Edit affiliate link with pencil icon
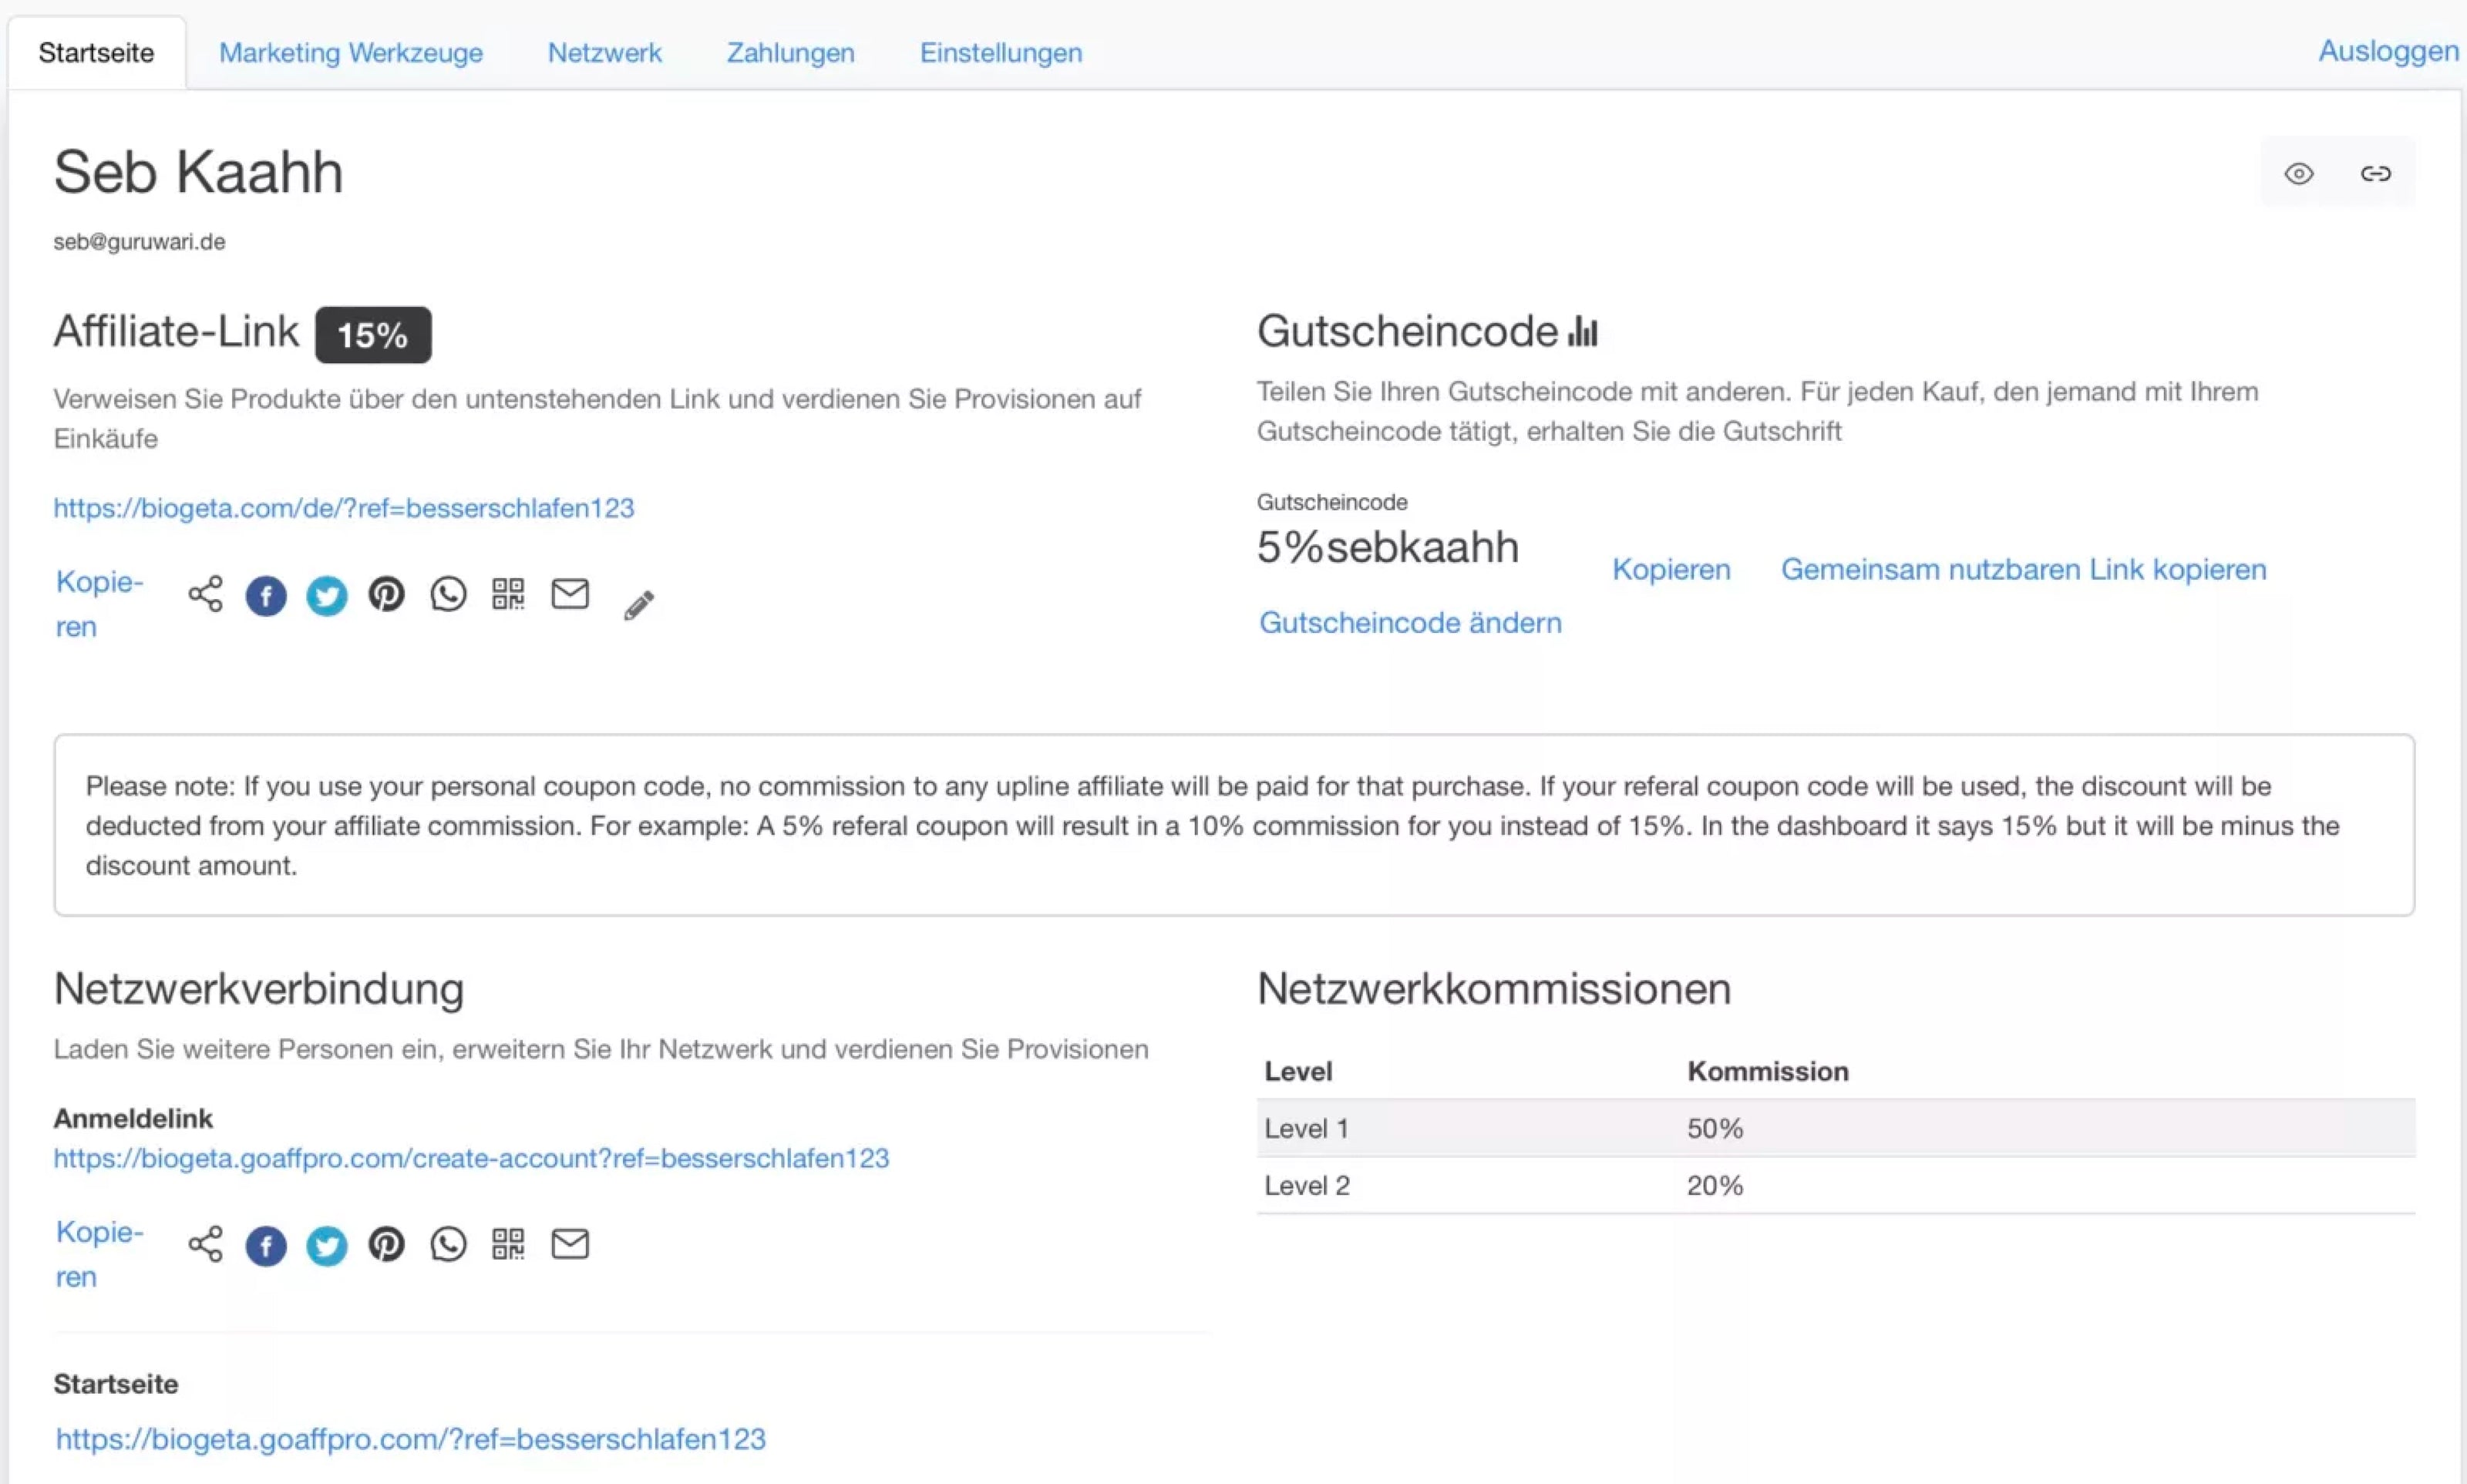 pos(639,604)
